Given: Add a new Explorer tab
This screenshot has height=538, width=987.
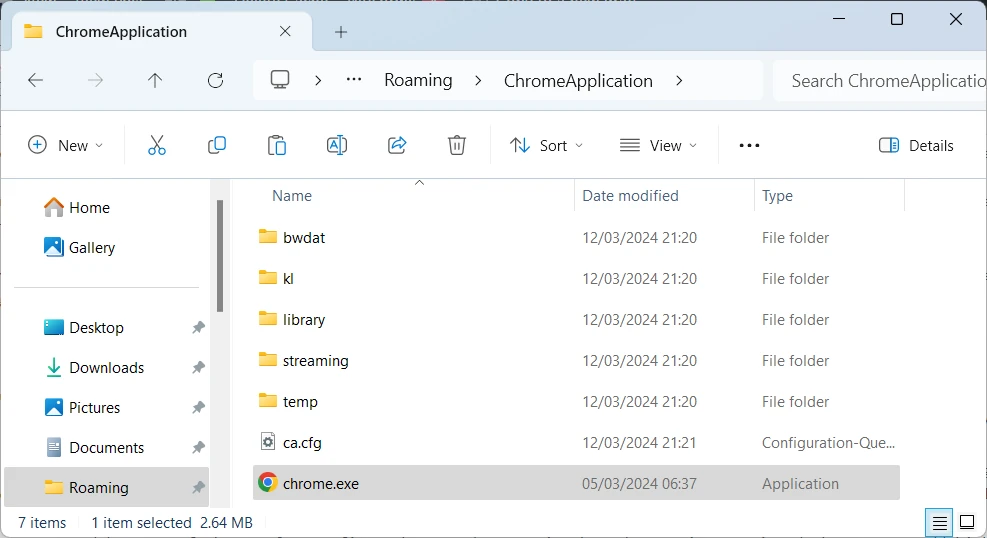Looking at the screenshot, I should (x=341, y=32).
